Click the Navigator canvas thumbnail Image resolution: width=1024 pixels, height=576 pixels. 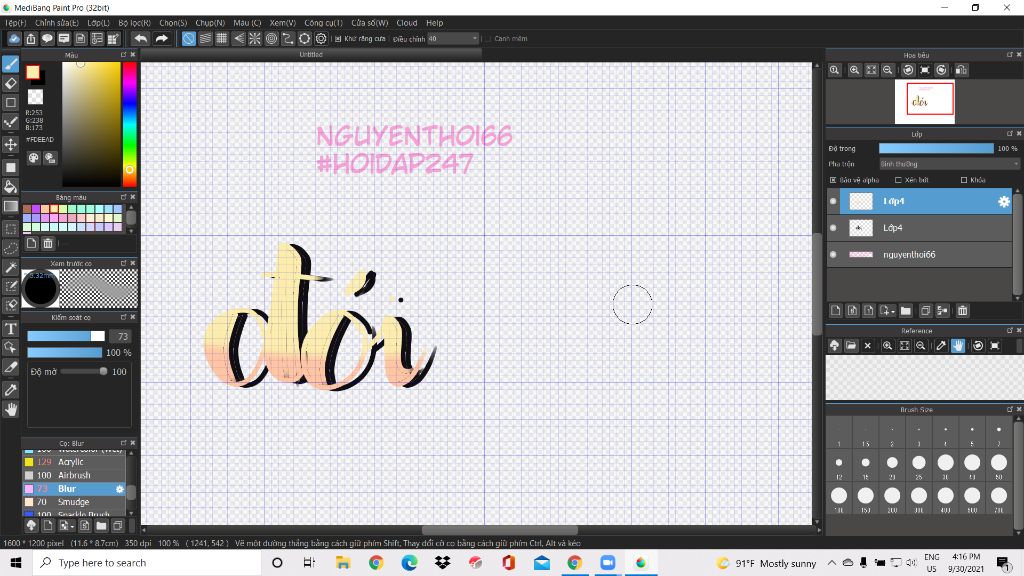point(925,101)
